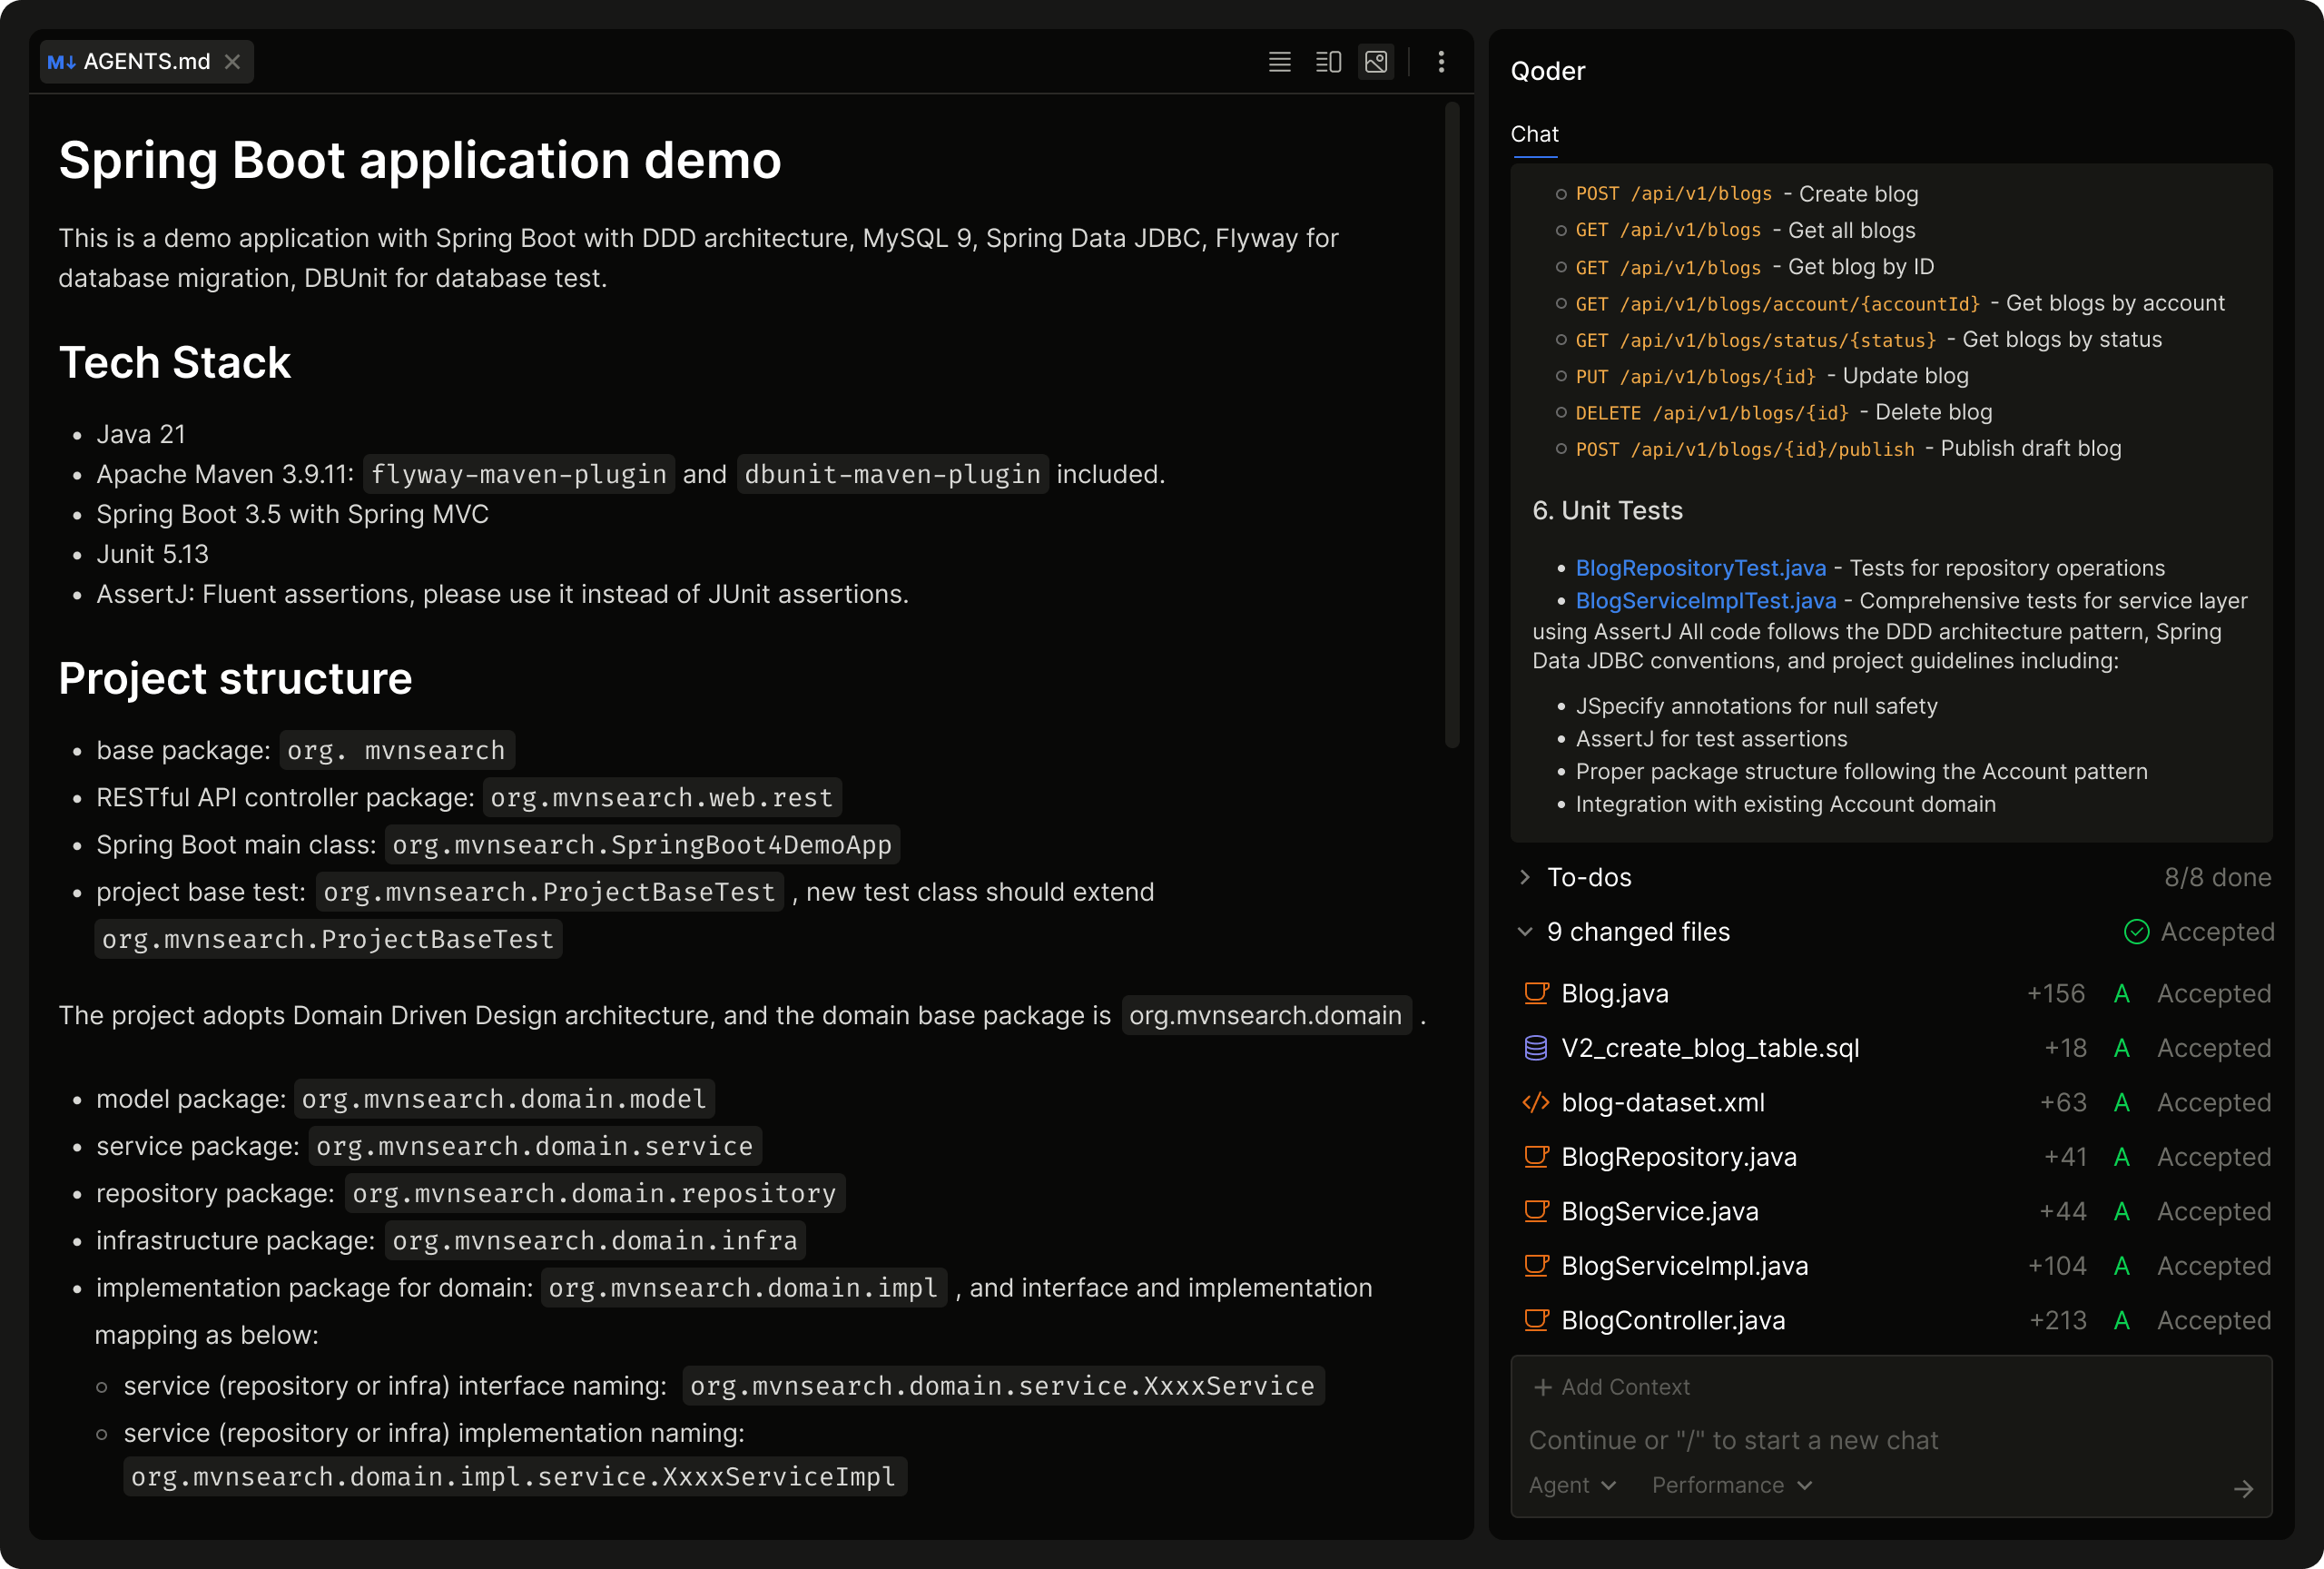Viewport: 2324px width, 1569px height.
Task: Select the Chat tab in the Qoder panel
Action: point(1535,133)
